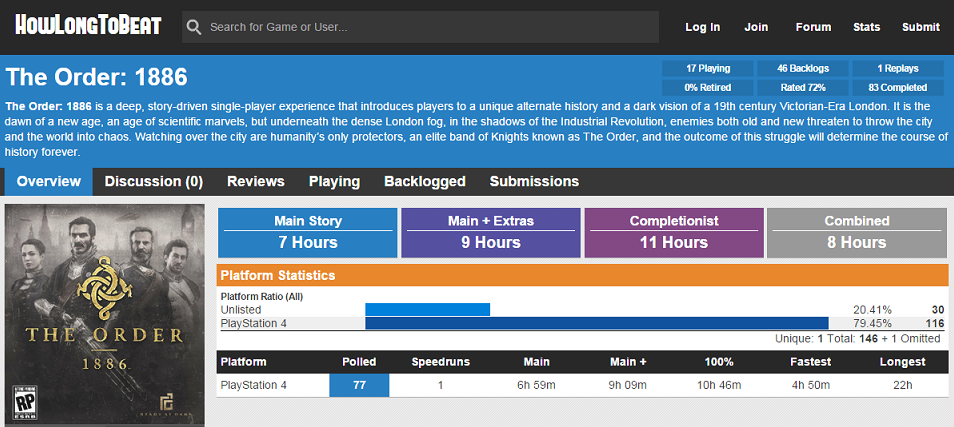Click the PlayStation 4 ratio bar
Viewport: 954px width, 427px height.
tap(597, 323)
